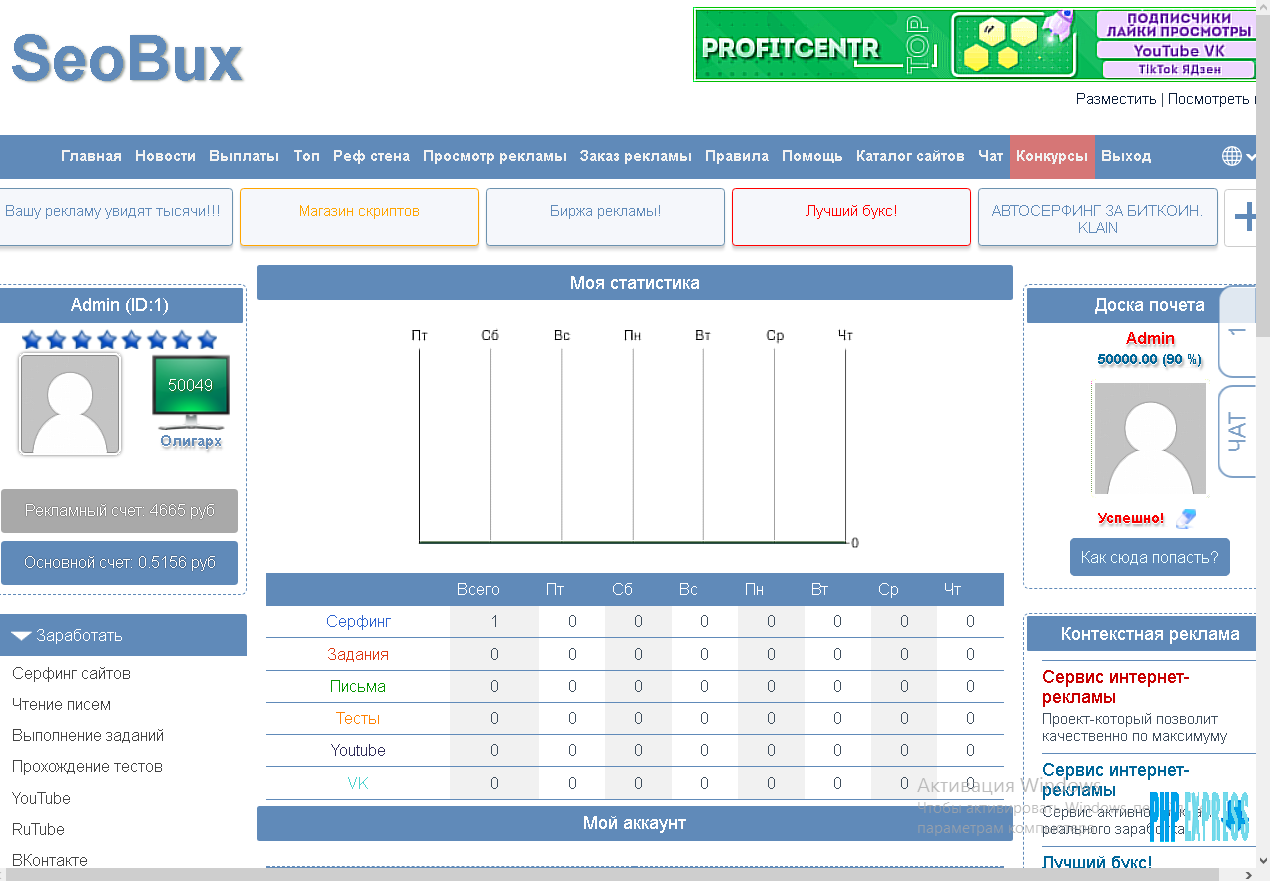Open the vertical "ЧАТ" side tab
The height and width of the screenshot is (881, 1270).
click(x=1238, y=431)
